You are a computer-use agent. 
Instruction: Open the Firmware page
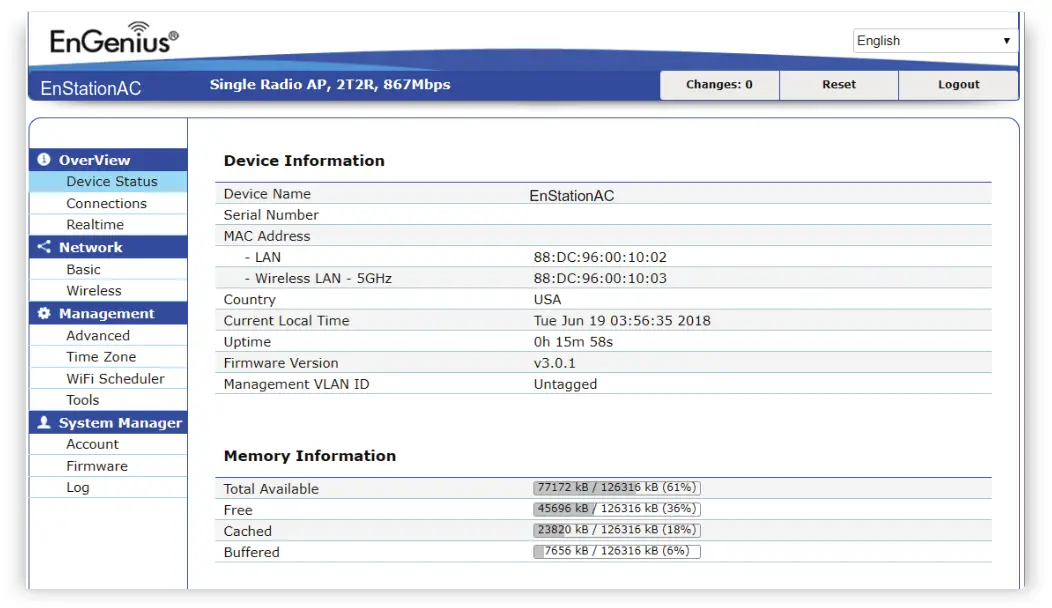click(x=97, y=466)
